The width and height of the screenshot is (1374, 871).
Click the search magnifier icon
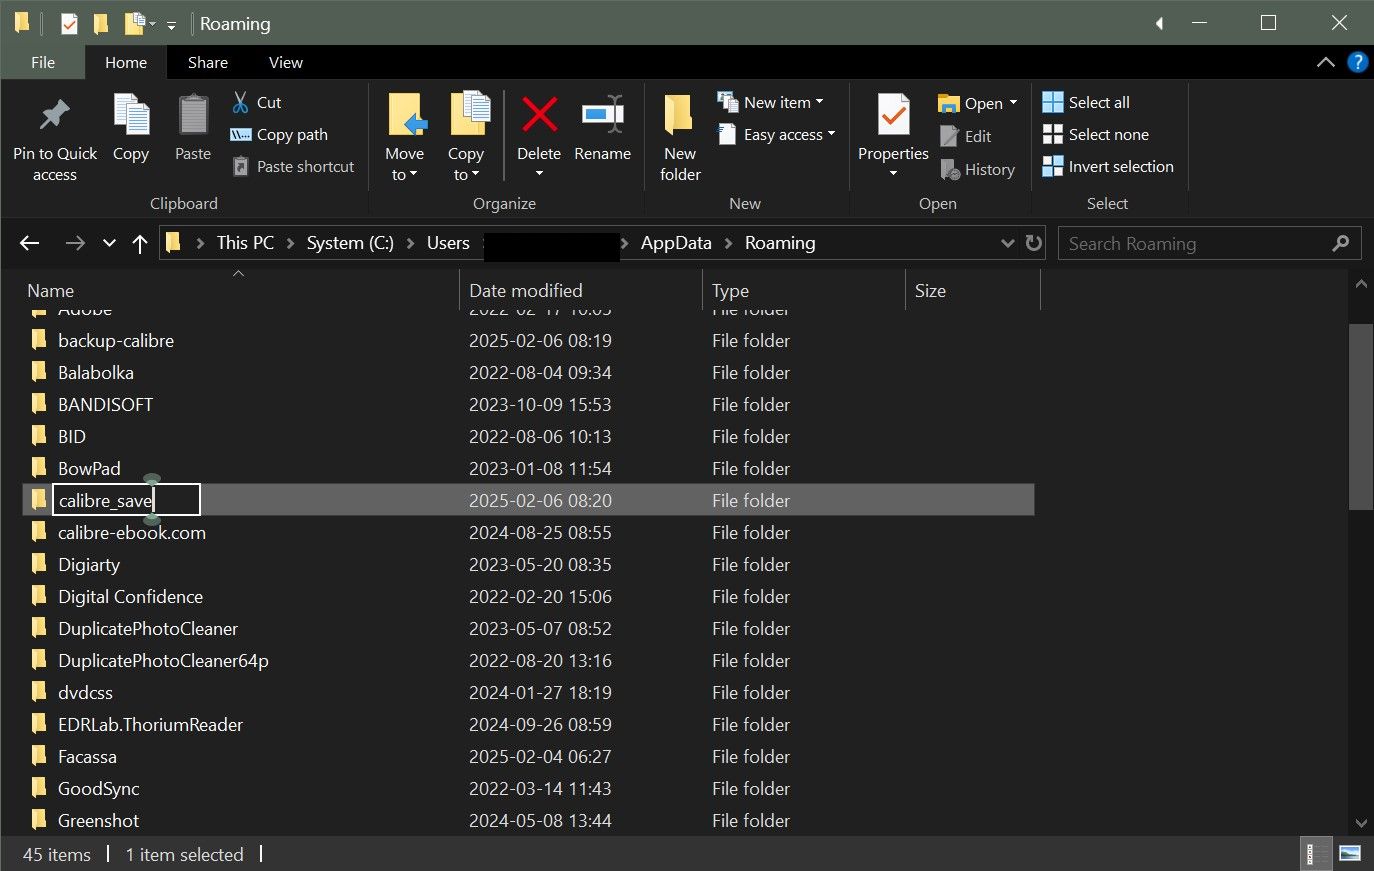pos(1341,243)
